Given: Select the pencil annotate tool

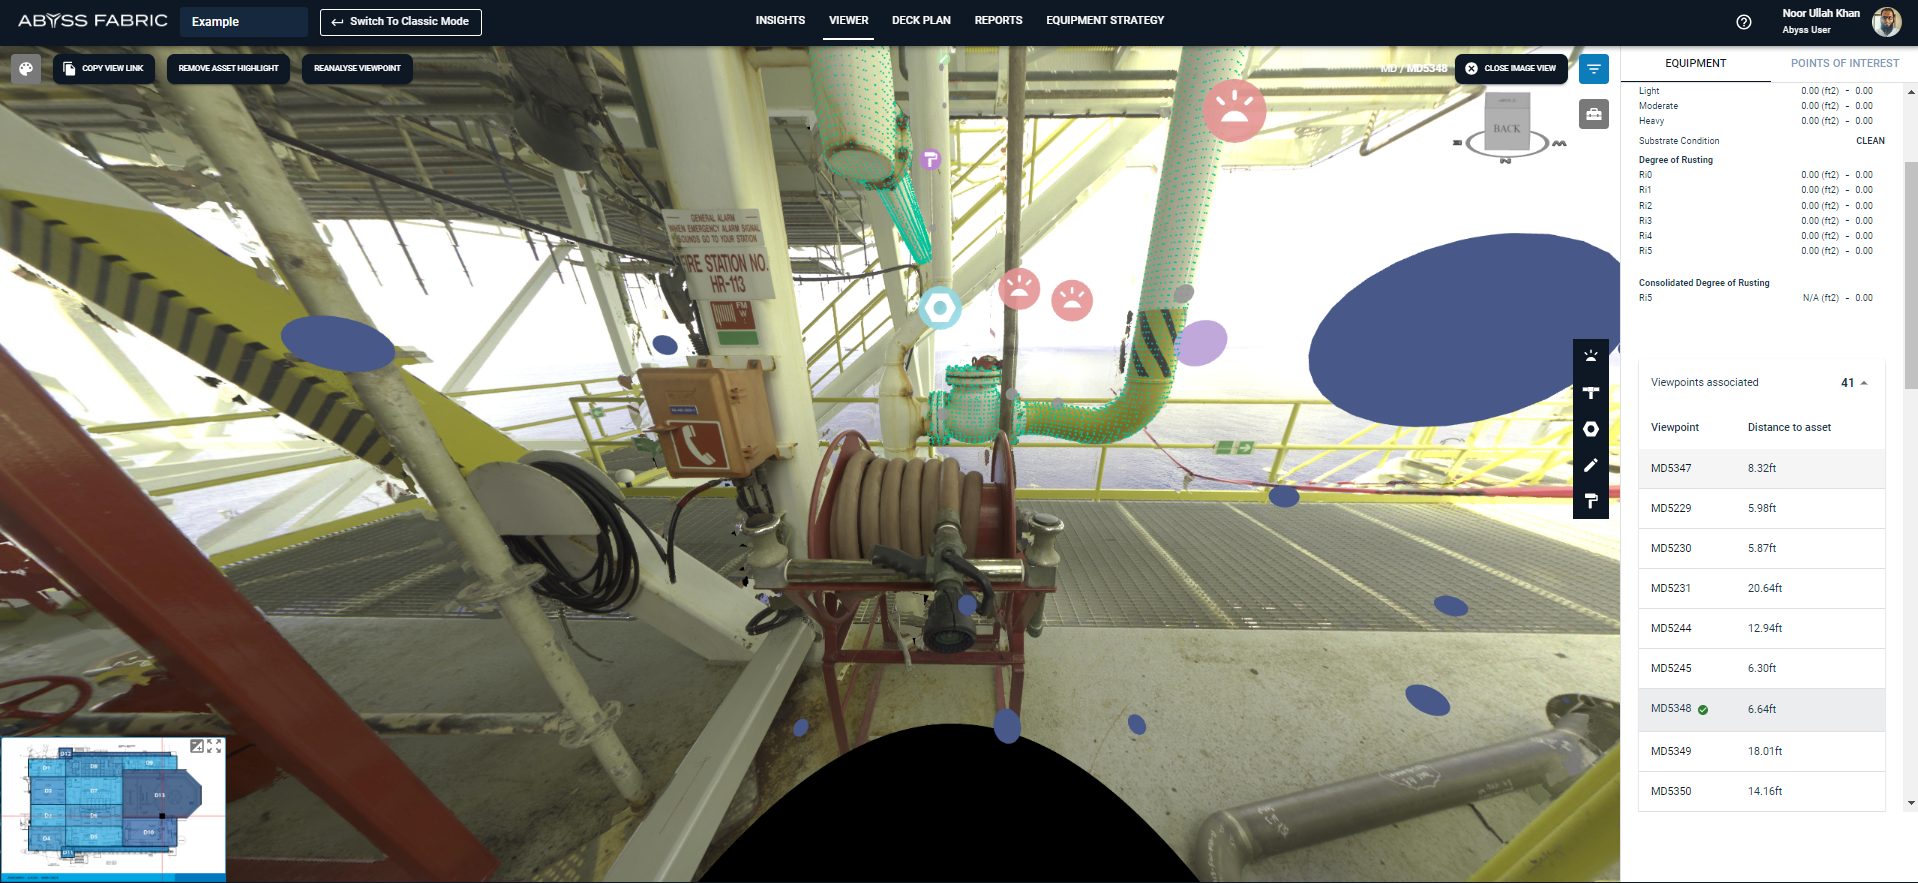Looking at the screenshot, I should pyautogui.click(x=1590, y=465).
